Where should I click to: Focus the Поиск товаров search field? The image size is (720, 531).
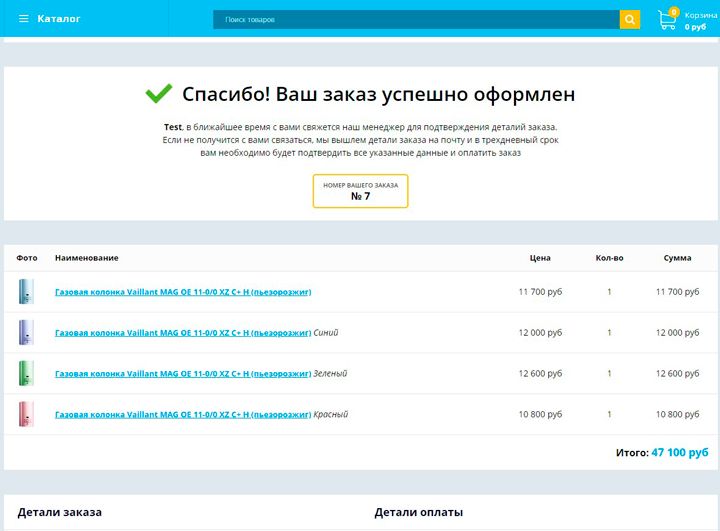pyautogui.click(x=416, y=19)
